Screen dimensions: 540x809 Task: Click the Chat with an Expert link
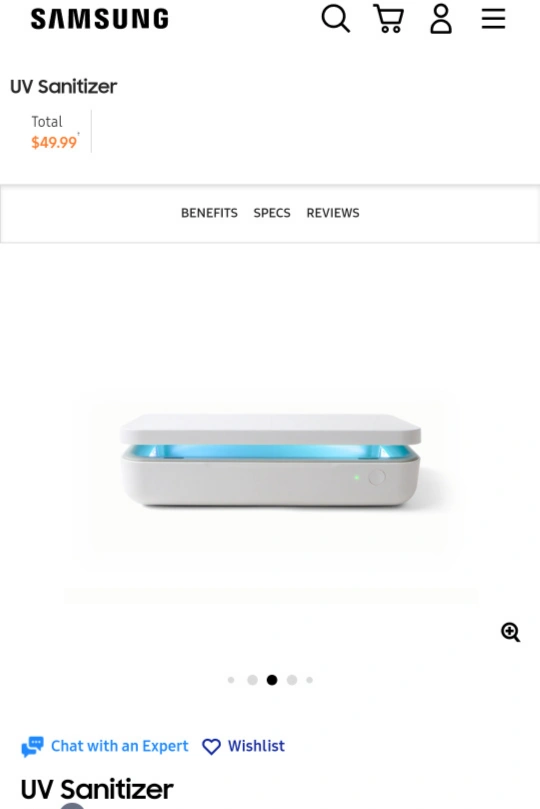pos(120,746)
